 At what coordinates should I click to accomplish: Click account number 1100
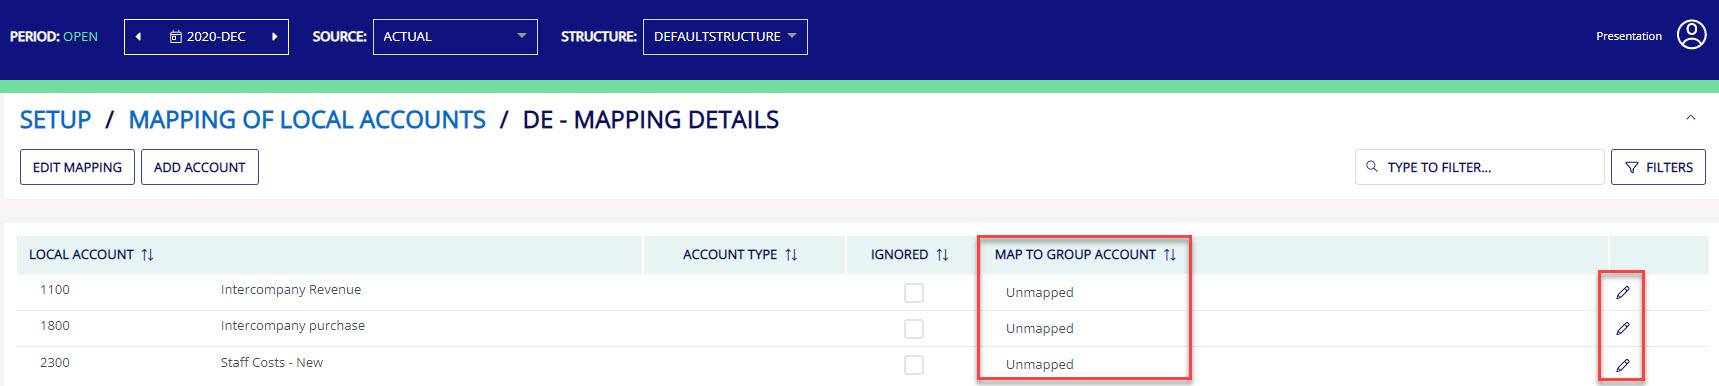[x=55, y=290]
